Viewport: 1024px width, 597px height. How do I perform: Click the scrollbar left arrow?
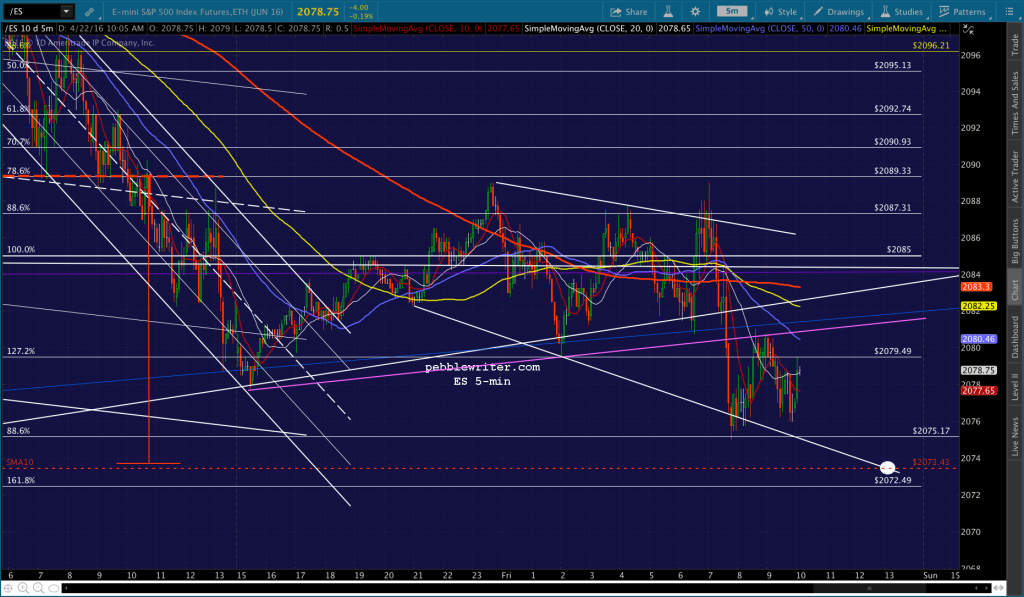click(66, 589)
